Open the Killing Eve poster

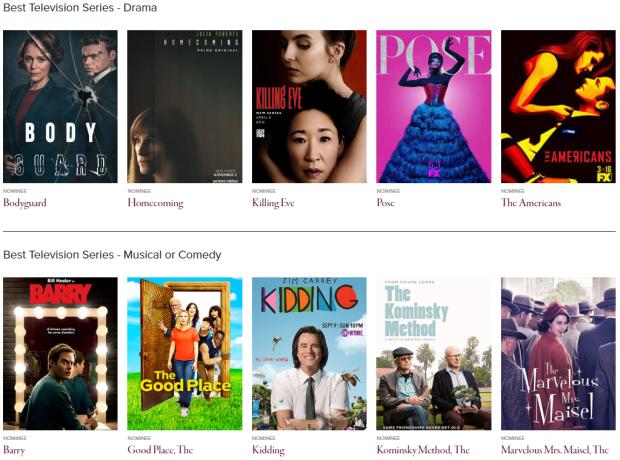[309, 106]
